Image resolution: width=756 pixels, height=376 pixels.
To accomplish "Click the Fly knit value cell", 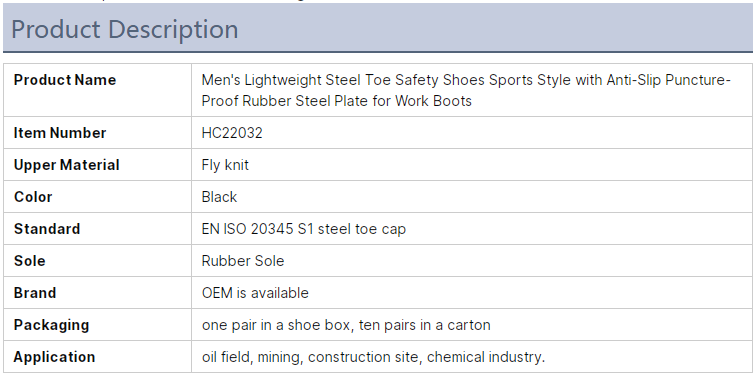I will pyautogui.click(x=472, y=165).
